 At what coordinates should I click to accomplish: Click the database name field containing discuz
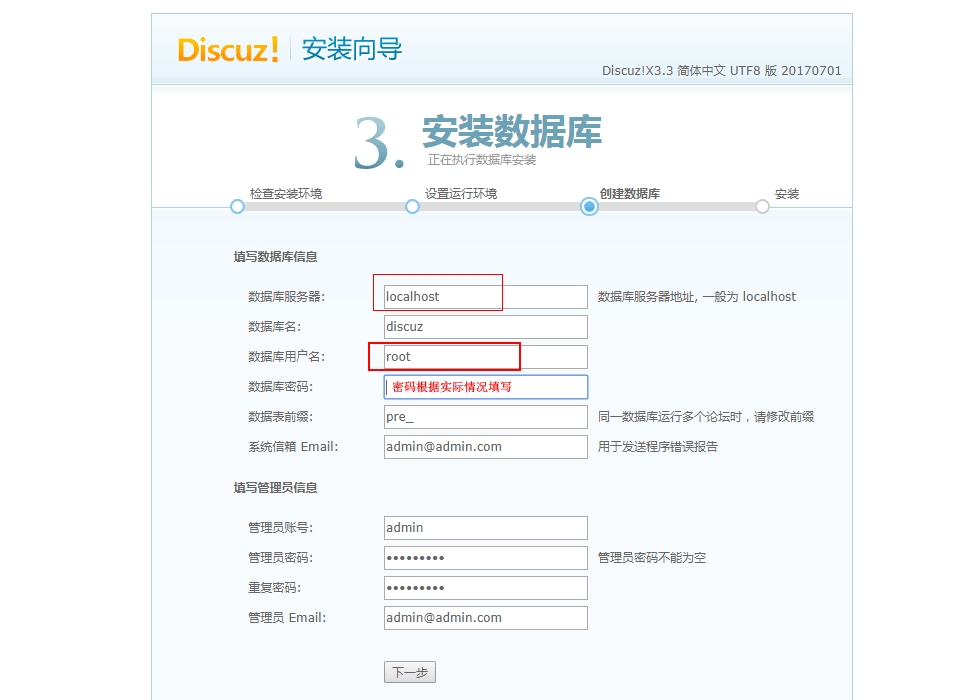tap(485, 327)
